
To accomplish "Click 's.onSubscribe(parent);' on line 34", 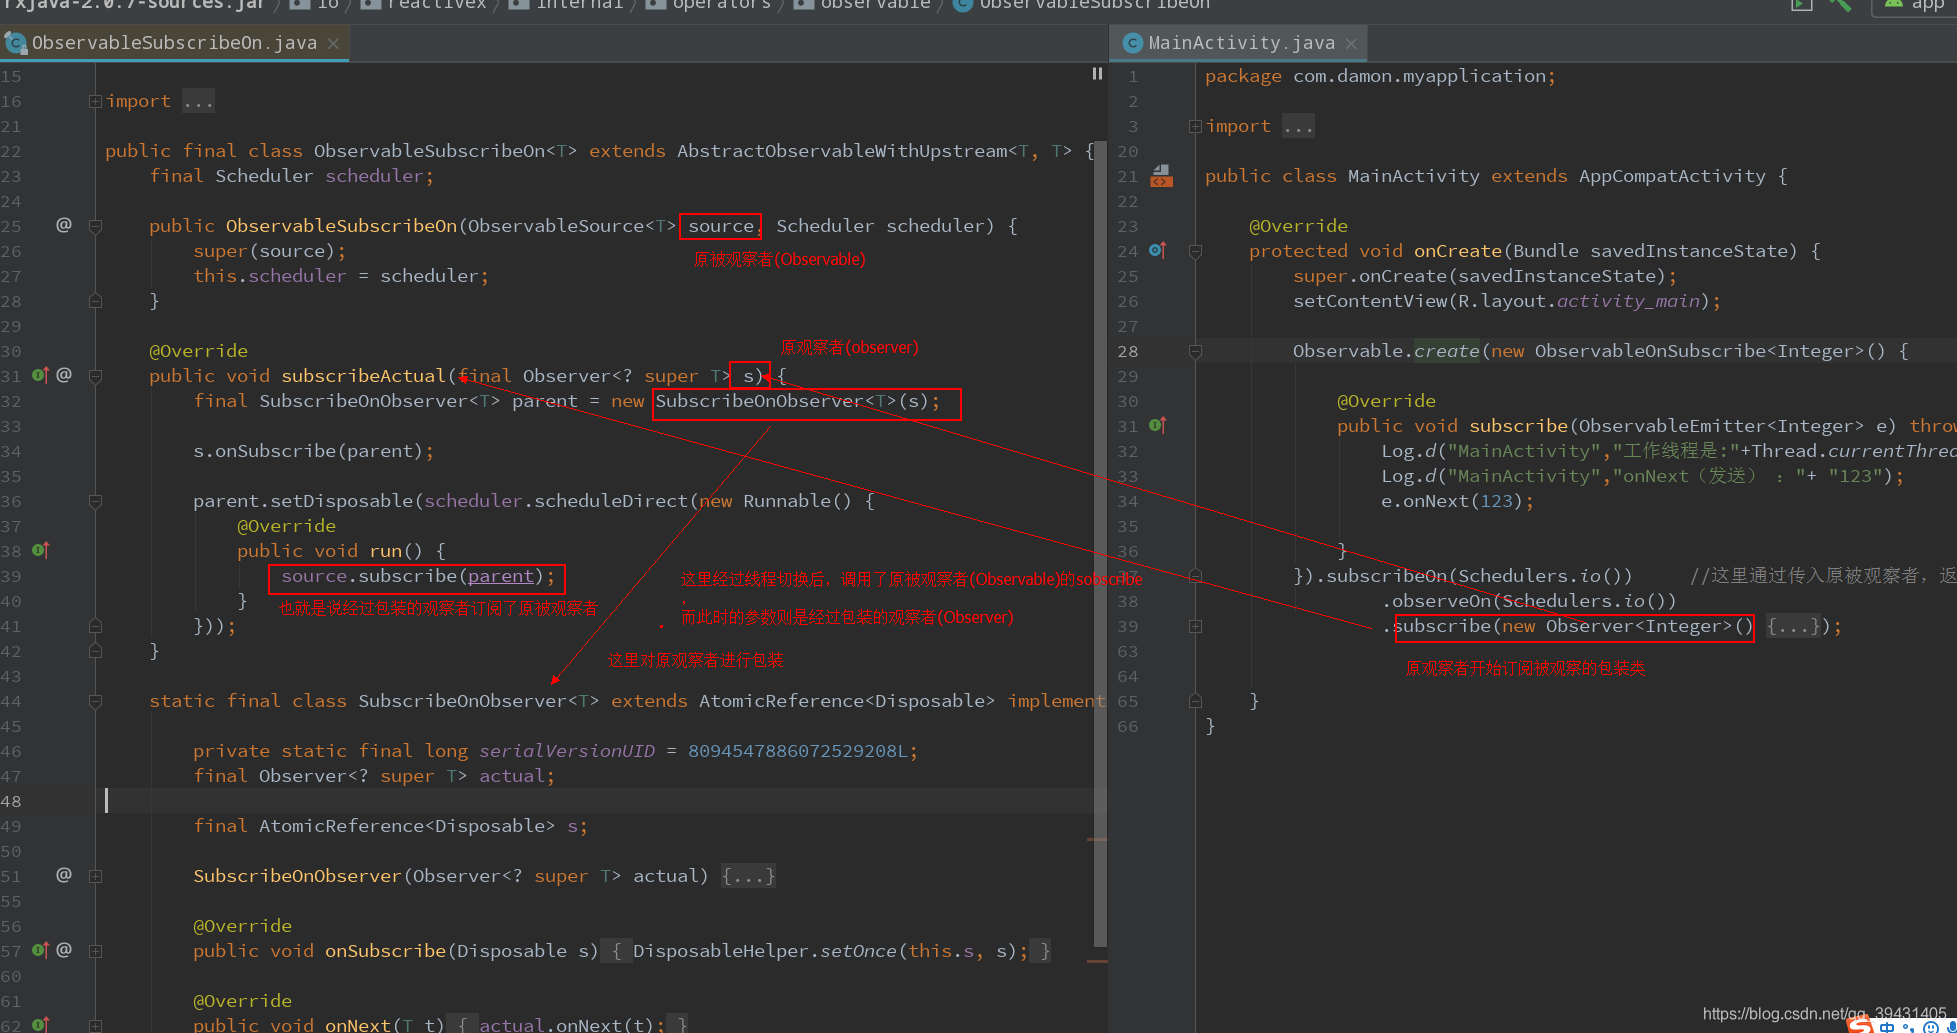I will pyautogui.click(x=314, y=451).
